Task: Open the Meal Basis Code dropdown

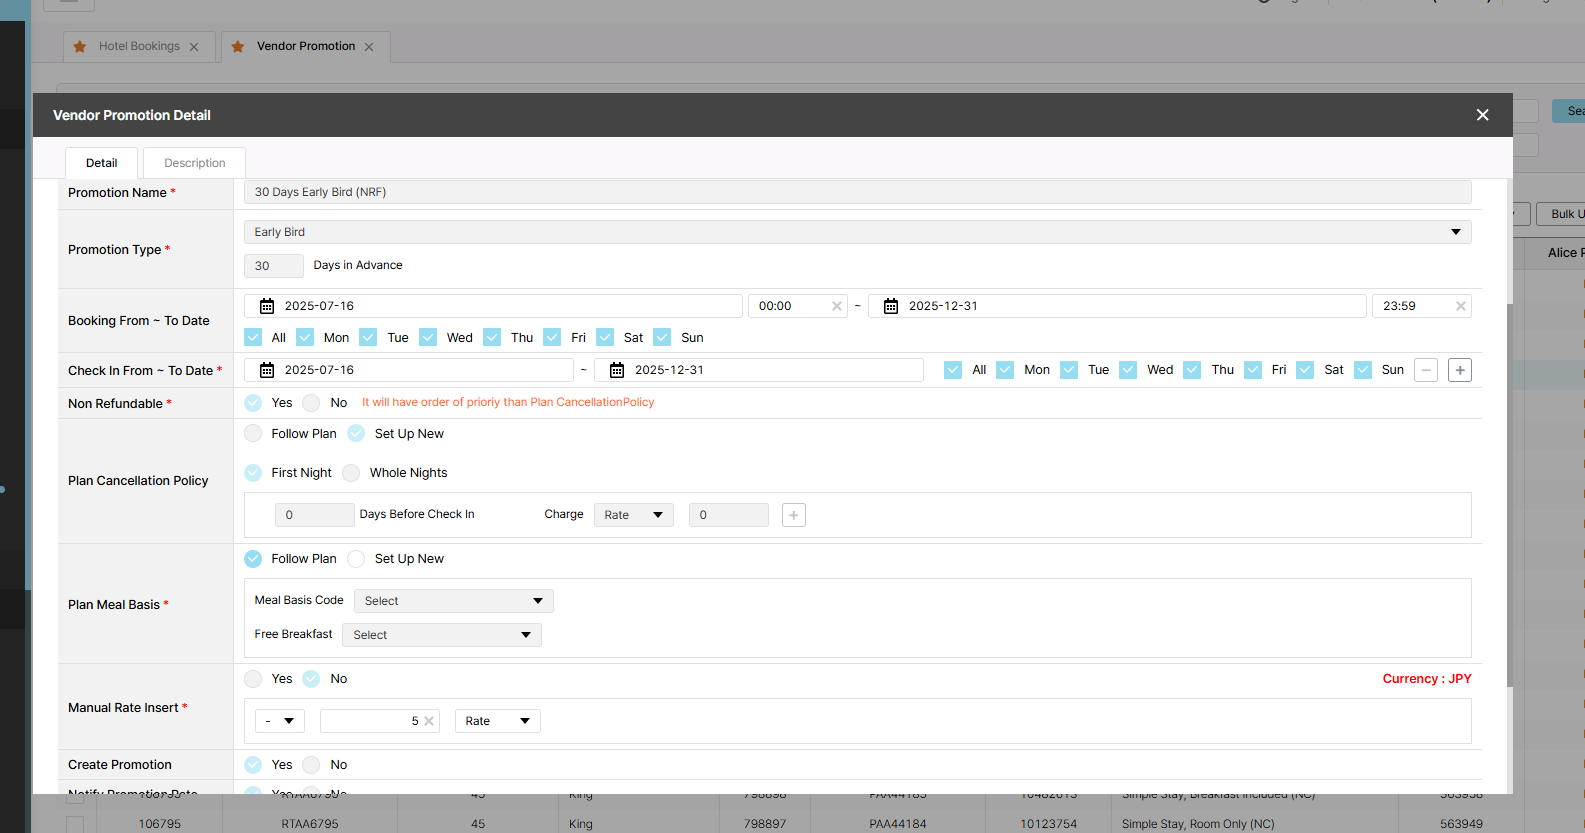Action: pos(453,601)
